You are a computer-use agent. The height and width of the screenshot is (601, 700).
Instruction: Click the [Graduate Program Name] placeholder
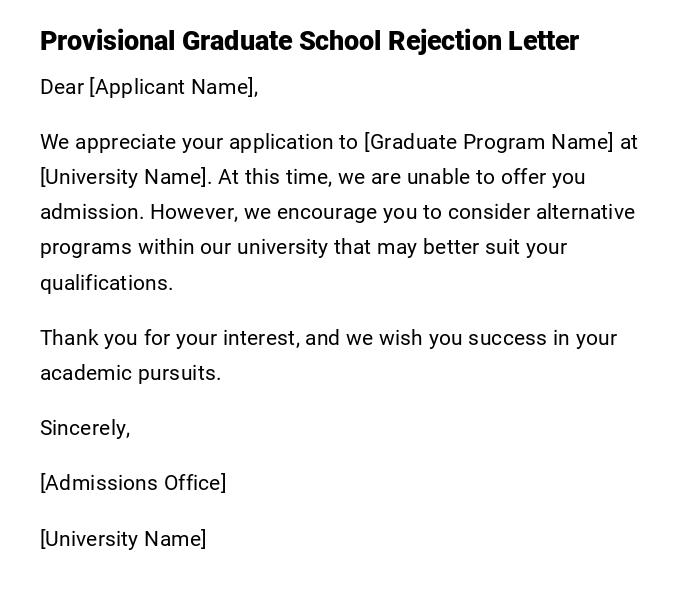pyautogui.click(x=489, y=142)
